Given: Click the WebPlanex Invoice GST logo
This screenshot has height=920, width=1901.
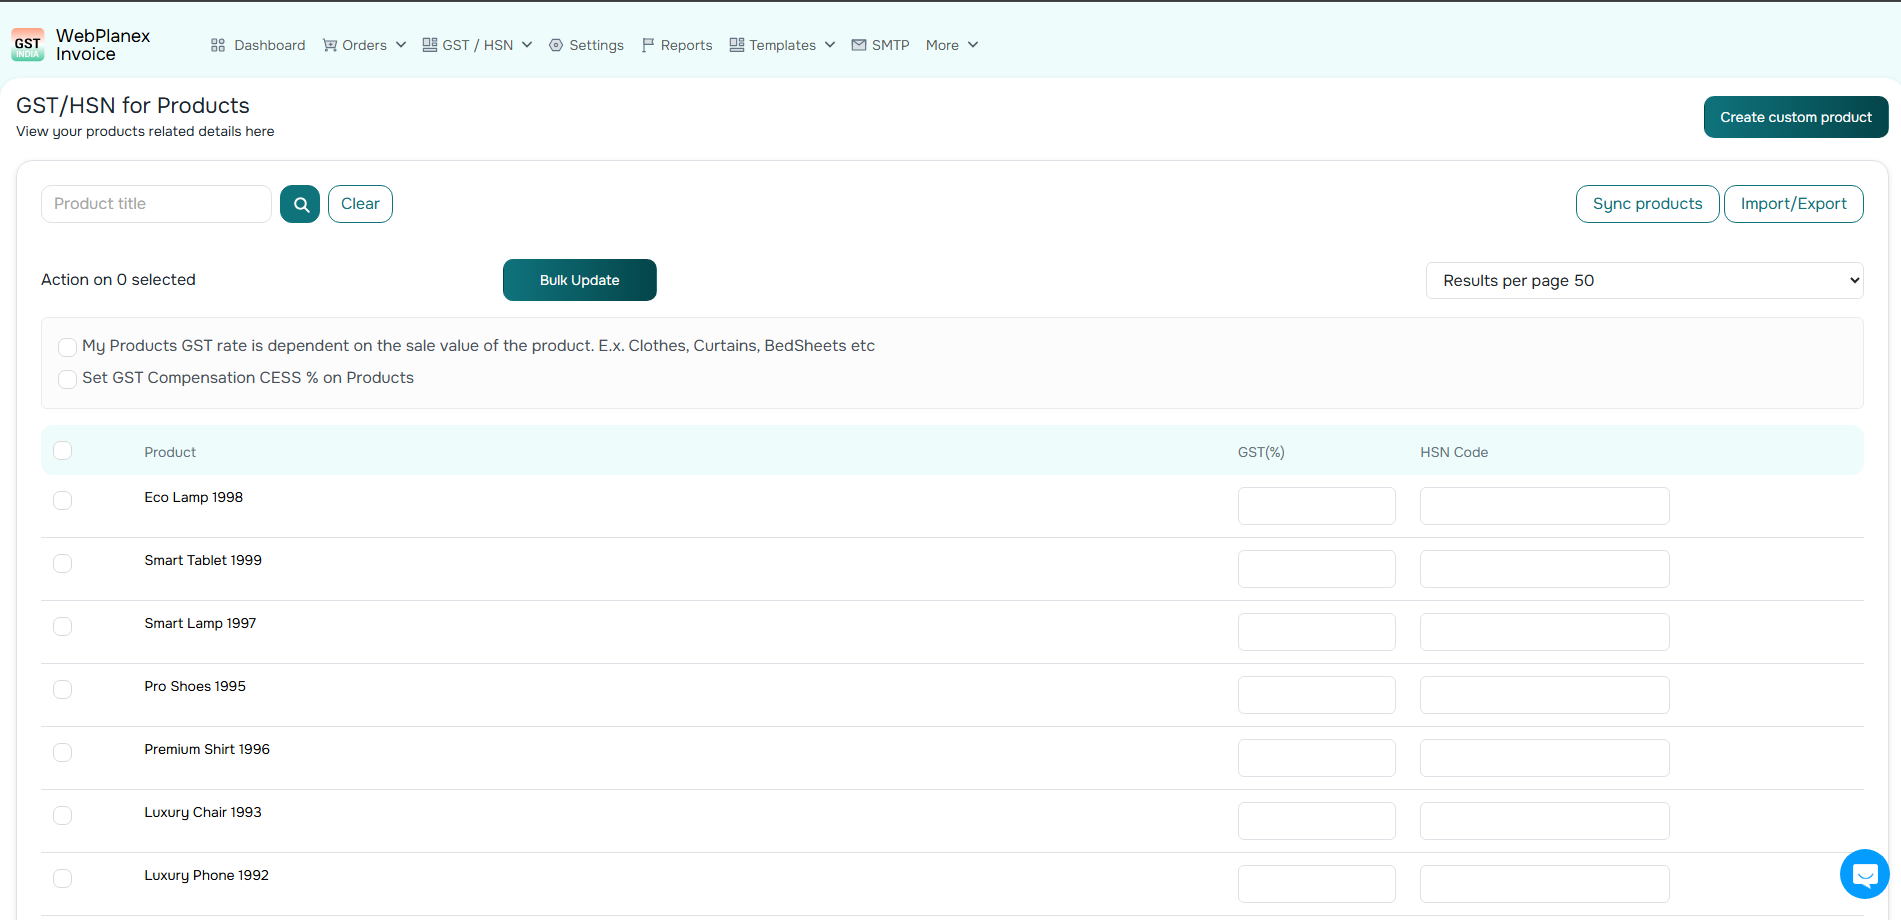Looking at the screenshot, I should (28, 45).
